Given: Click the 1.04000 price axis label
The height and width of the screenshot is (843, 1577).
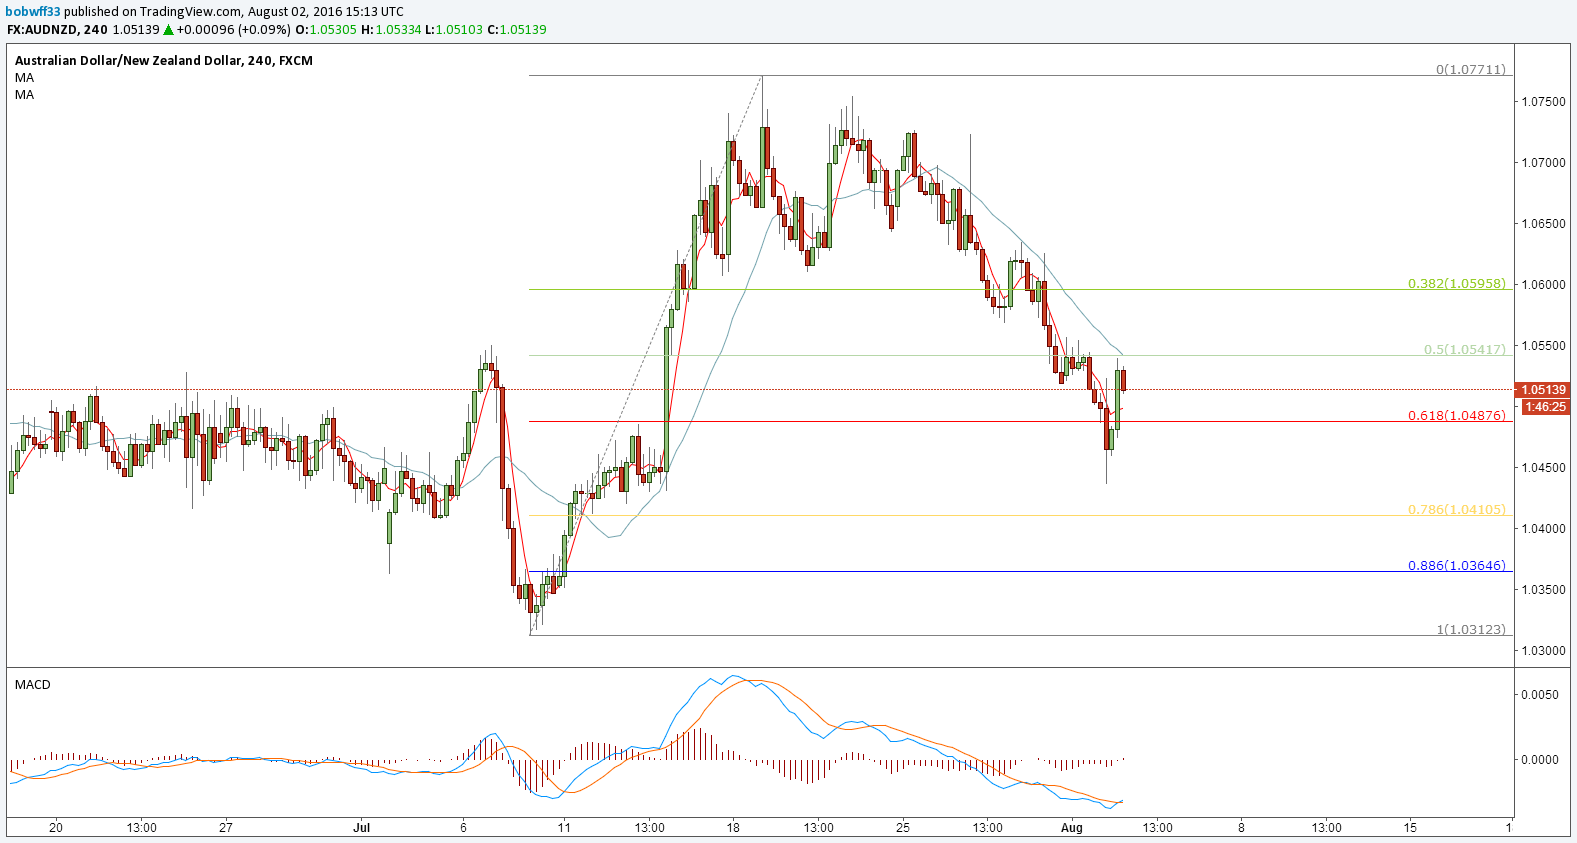Looking at the screenshot, I should point(1544,529).
